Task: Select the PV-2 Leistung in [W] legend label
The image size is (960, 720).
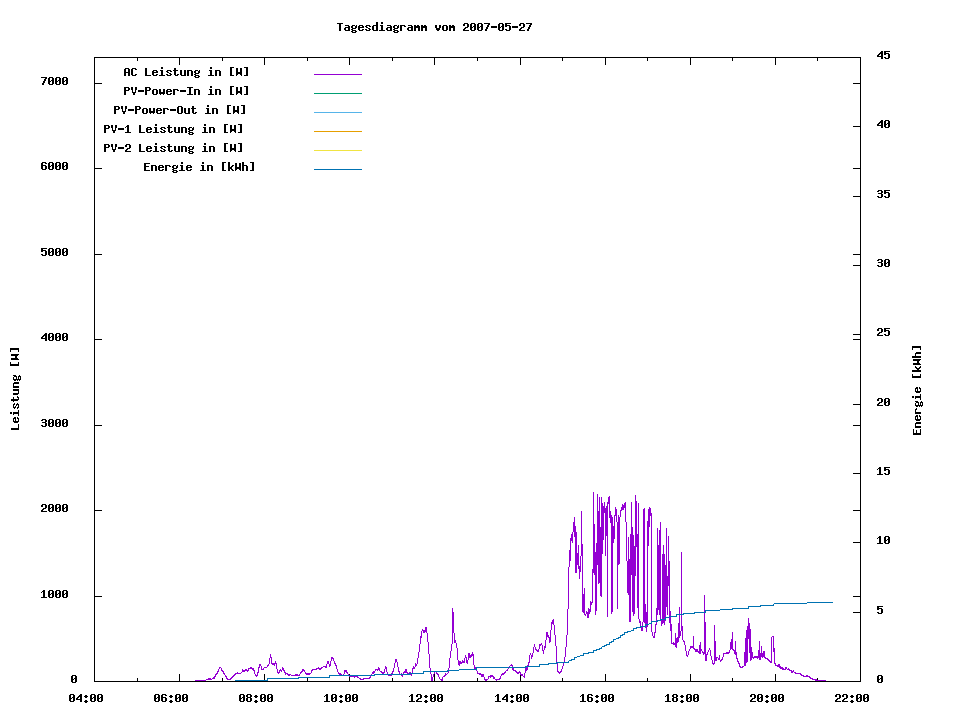Action: [x=173, y=148]
